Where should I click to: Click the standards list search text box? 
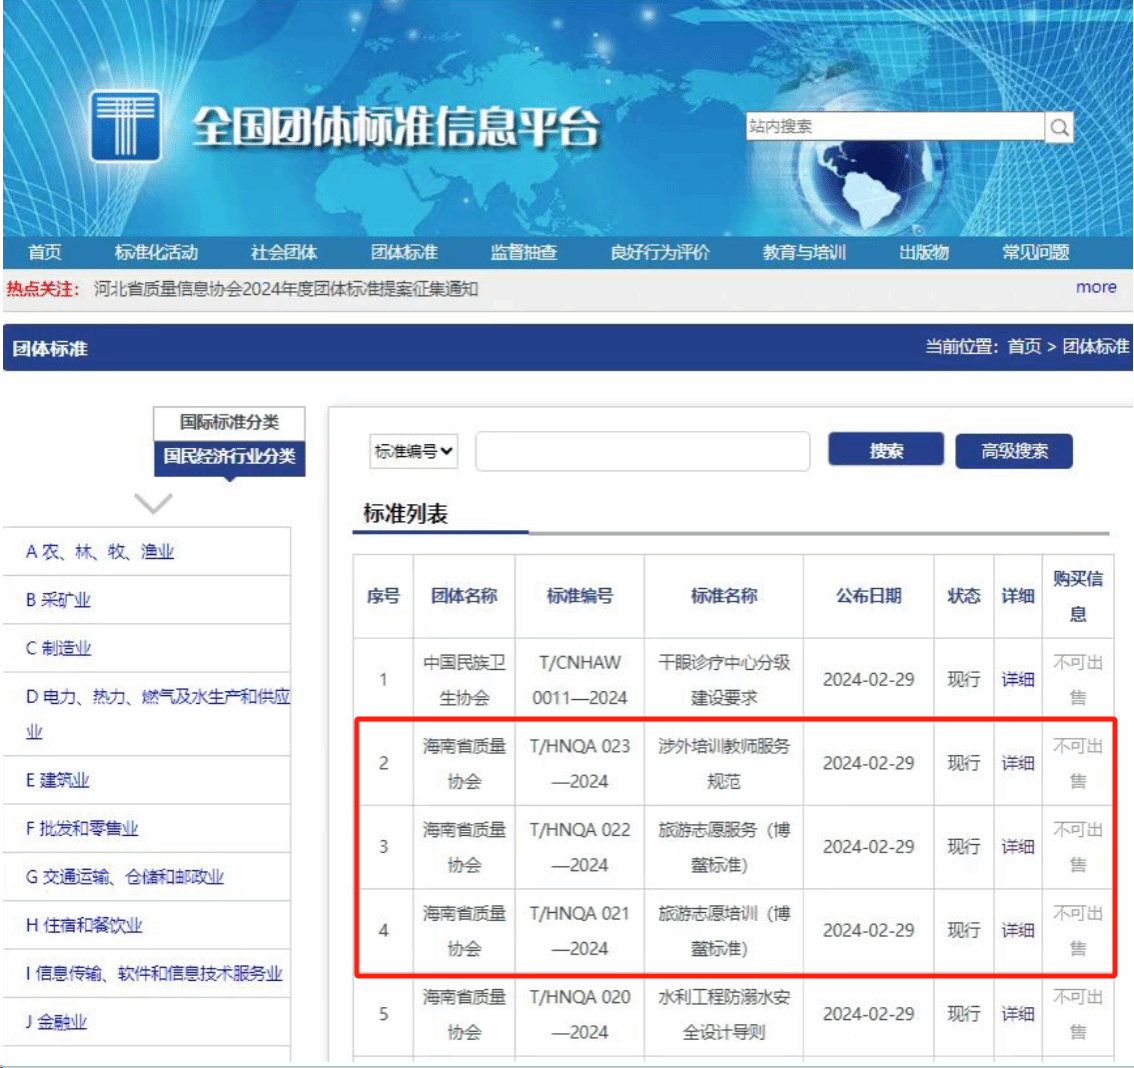(642, 452)
